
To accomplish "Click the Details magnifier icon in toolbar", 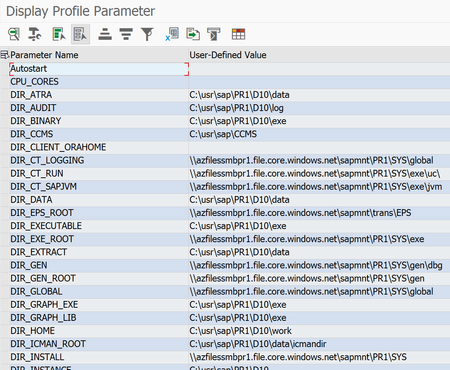I will [14, 34].
